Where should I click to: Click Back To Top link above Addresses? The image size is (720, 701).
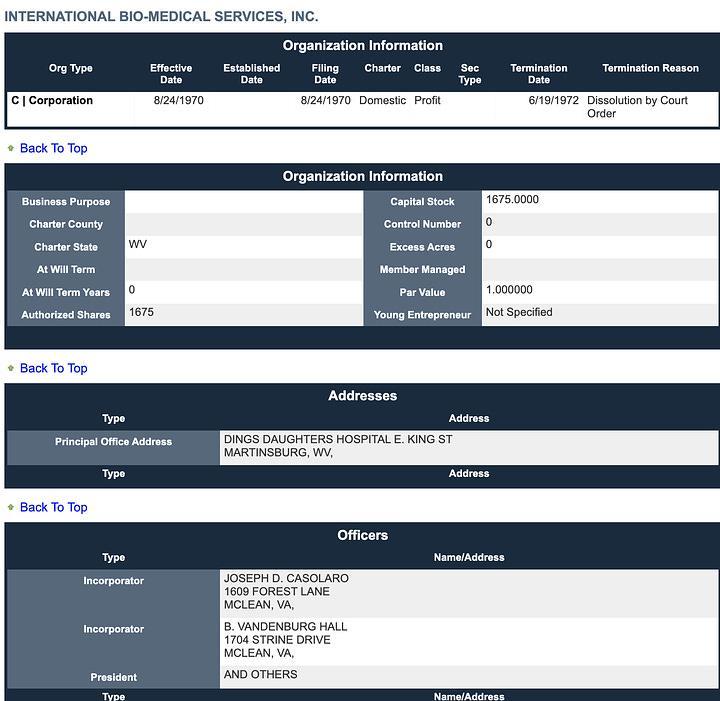53,368
